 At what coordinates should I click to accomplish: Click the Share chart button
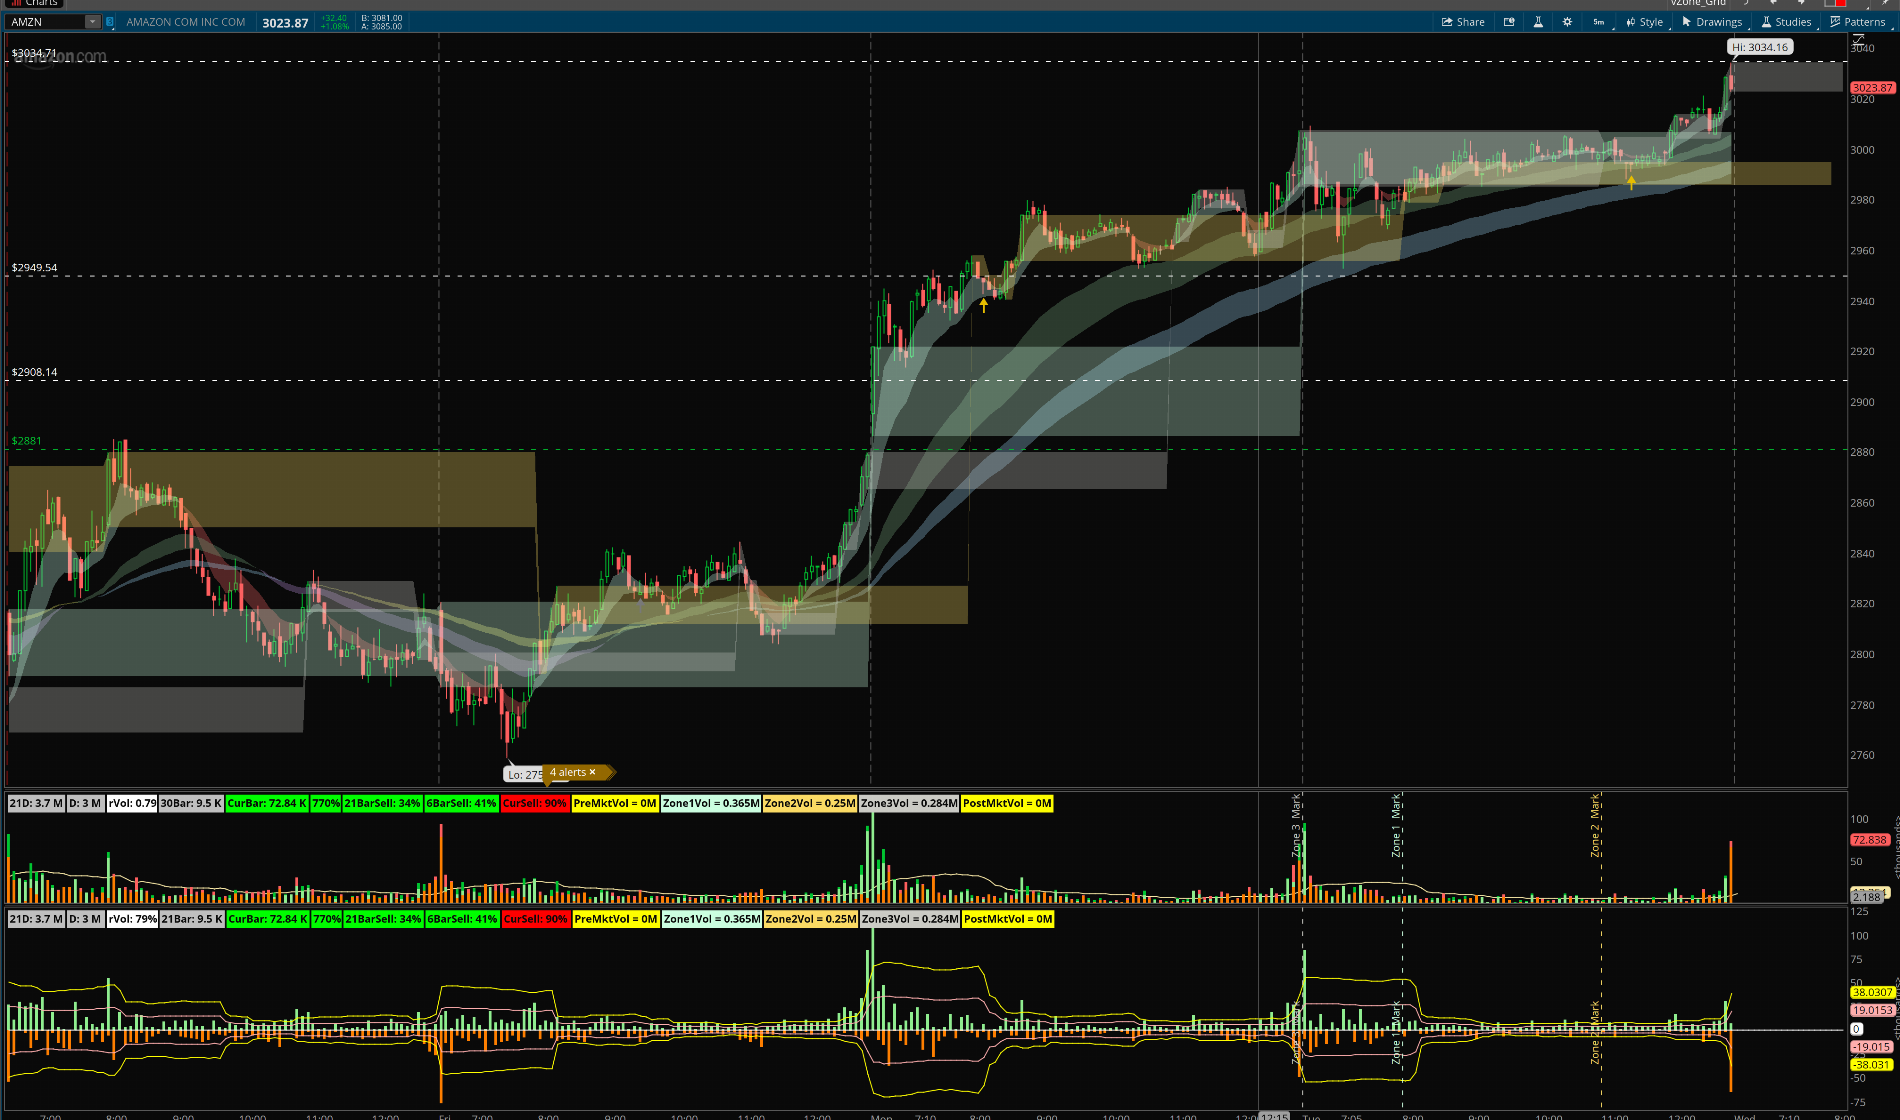pos(1463,22)
